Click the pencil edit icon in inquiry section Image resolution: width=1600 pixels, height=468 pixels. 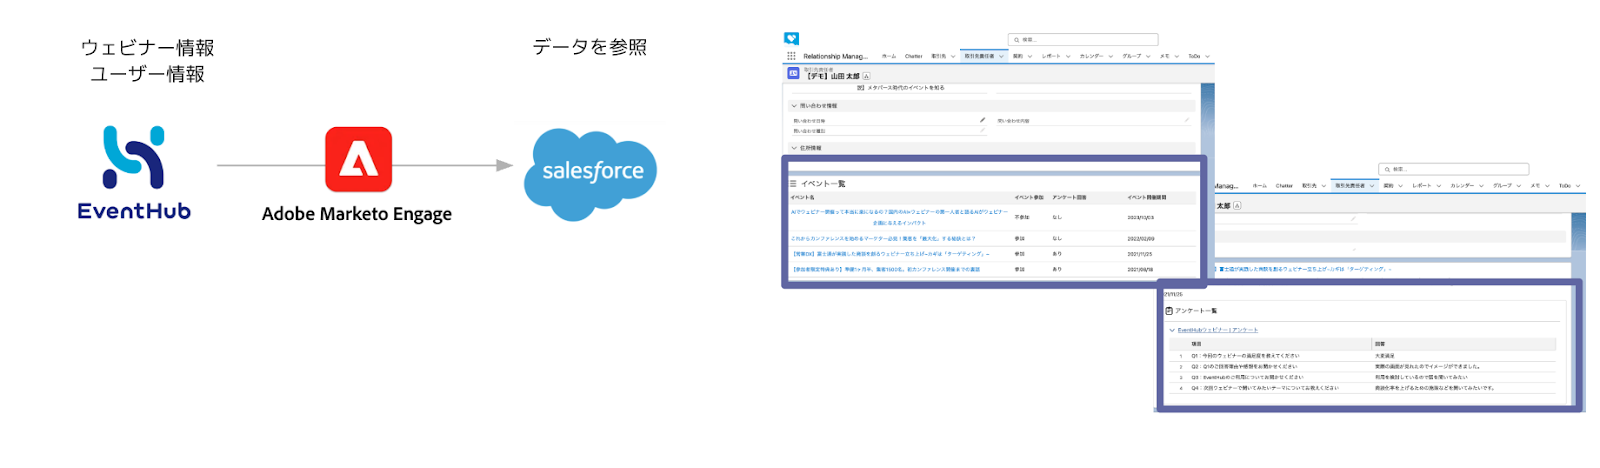982,120
